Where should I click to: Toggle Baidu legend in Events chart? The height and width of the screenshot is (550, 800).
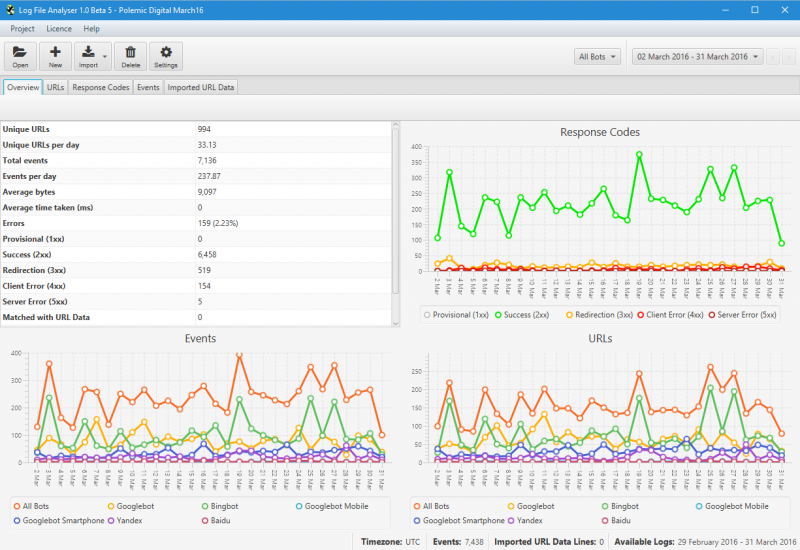click(216, 520)
